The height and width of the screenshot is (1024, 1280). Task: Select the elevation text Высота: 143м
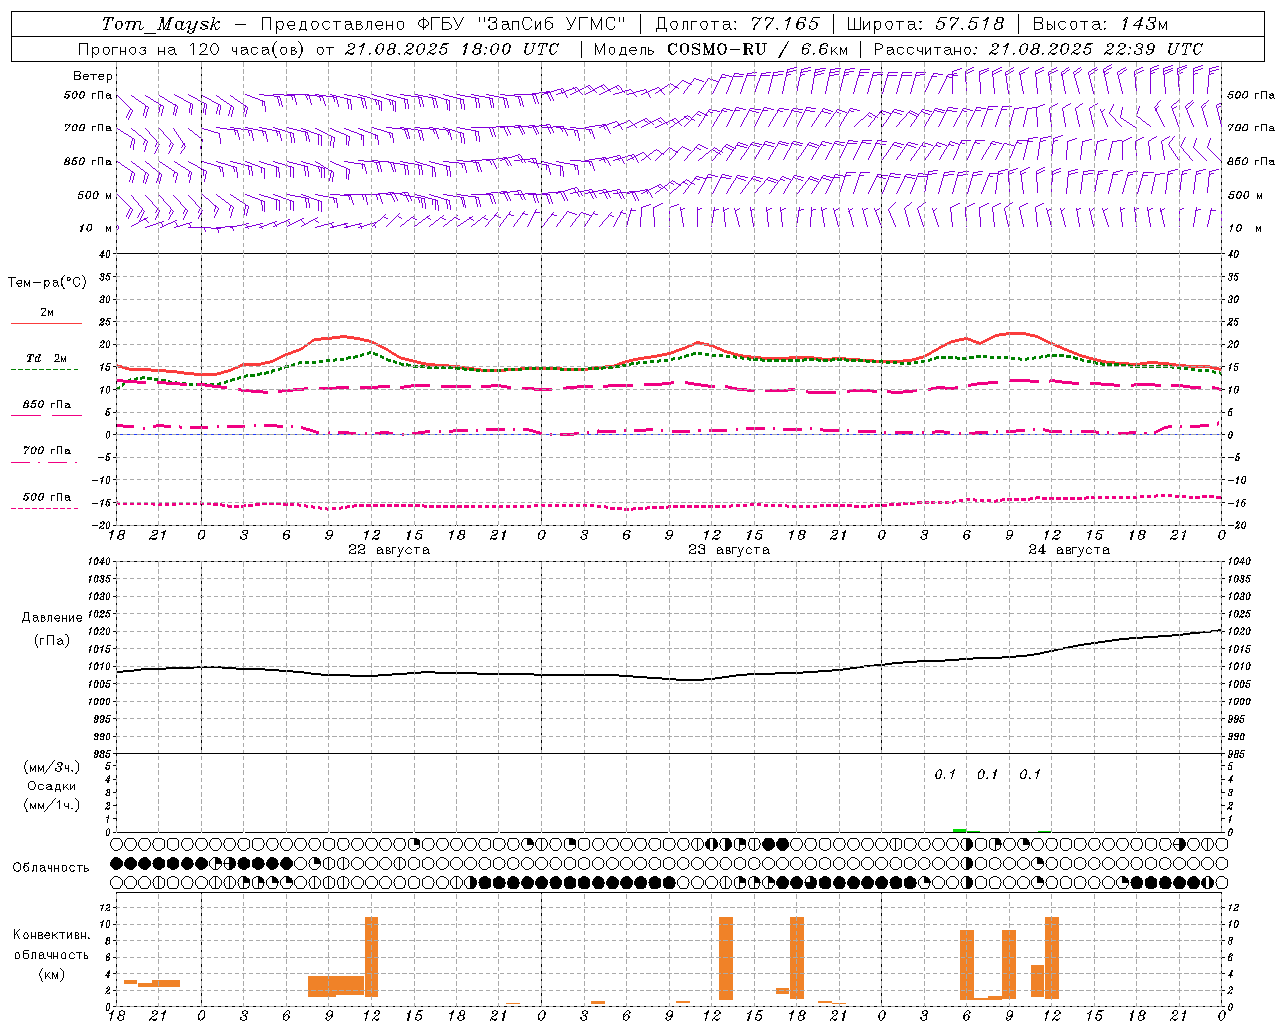coord(1101,24)
